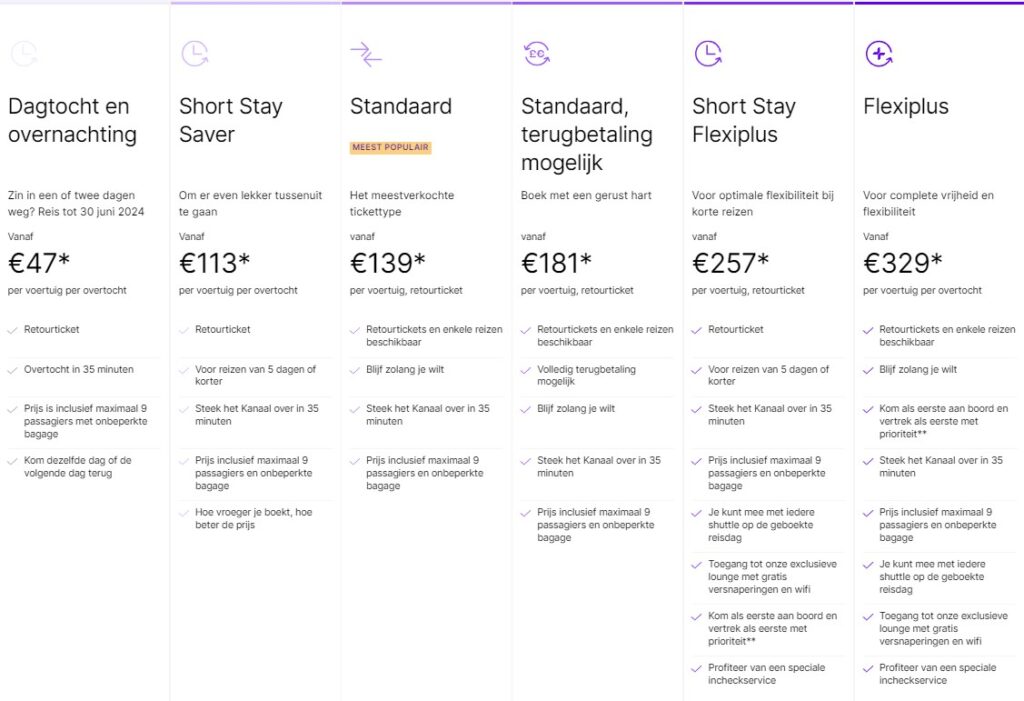
Task: Click the €139 price under Standaard
Action: (x=388, y=263)
